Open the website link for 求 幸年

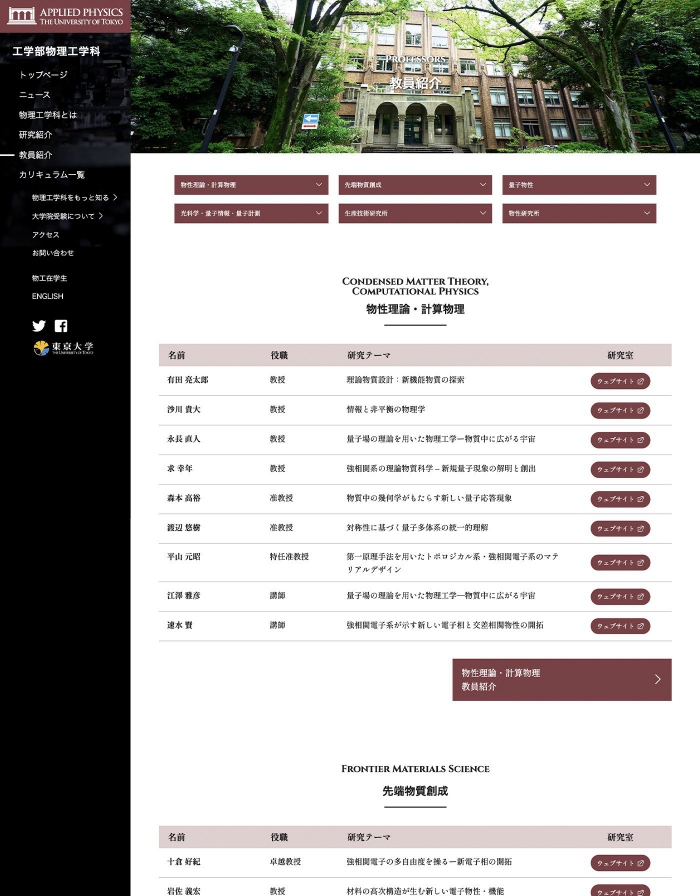click(620, 470)
